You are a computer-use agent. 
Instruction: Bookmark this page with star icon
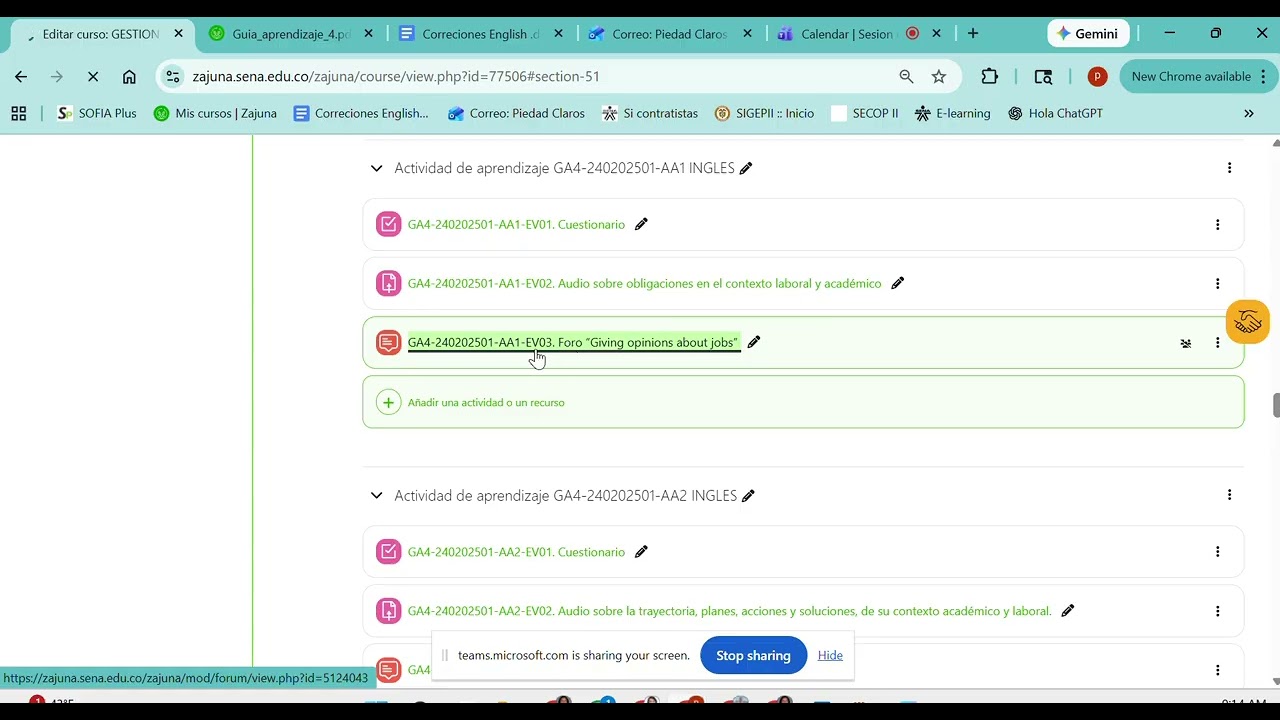click(938, 76)
